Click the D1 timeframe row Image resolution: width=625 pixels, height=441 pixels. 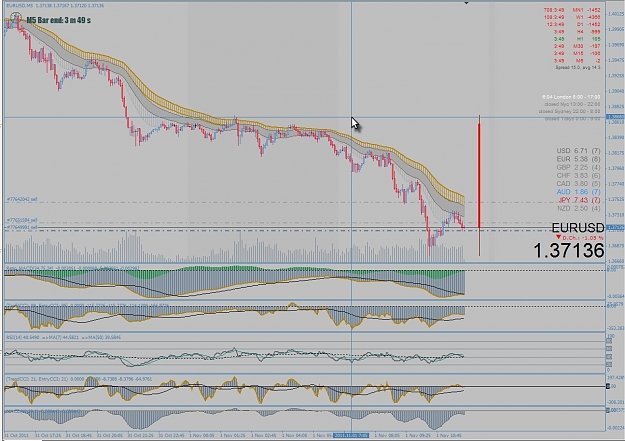coord(574,24)
